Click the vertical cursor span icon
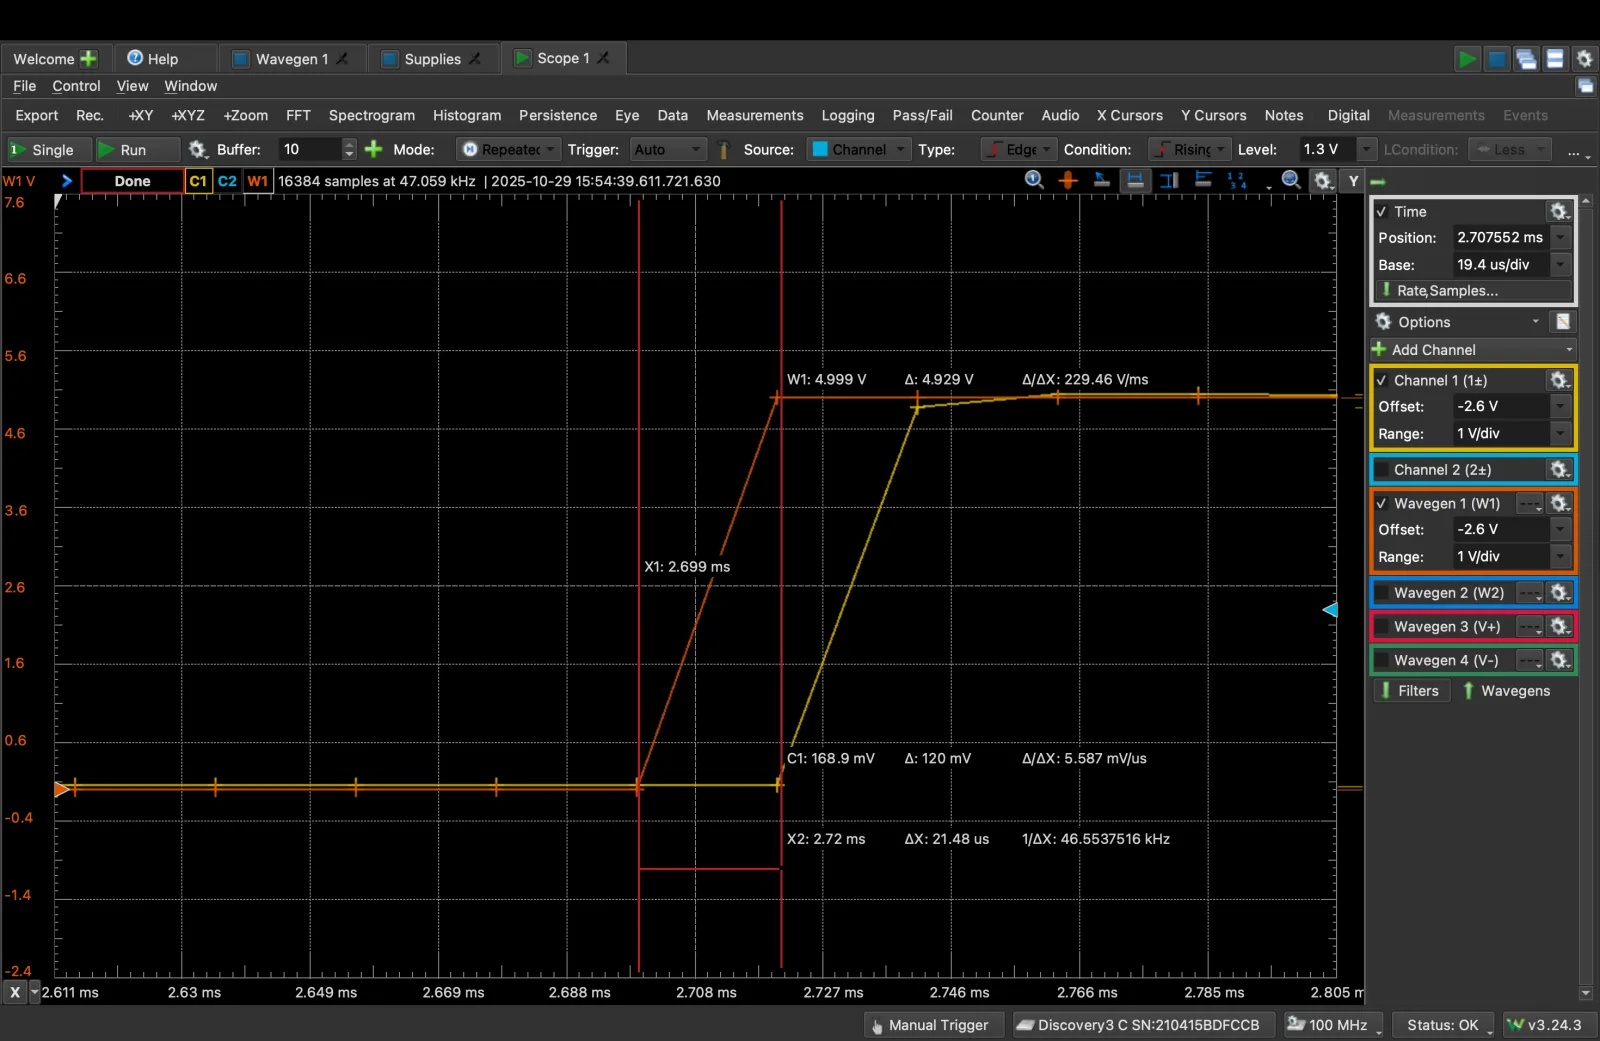 pyautogui.click(x=1169, y=180)
